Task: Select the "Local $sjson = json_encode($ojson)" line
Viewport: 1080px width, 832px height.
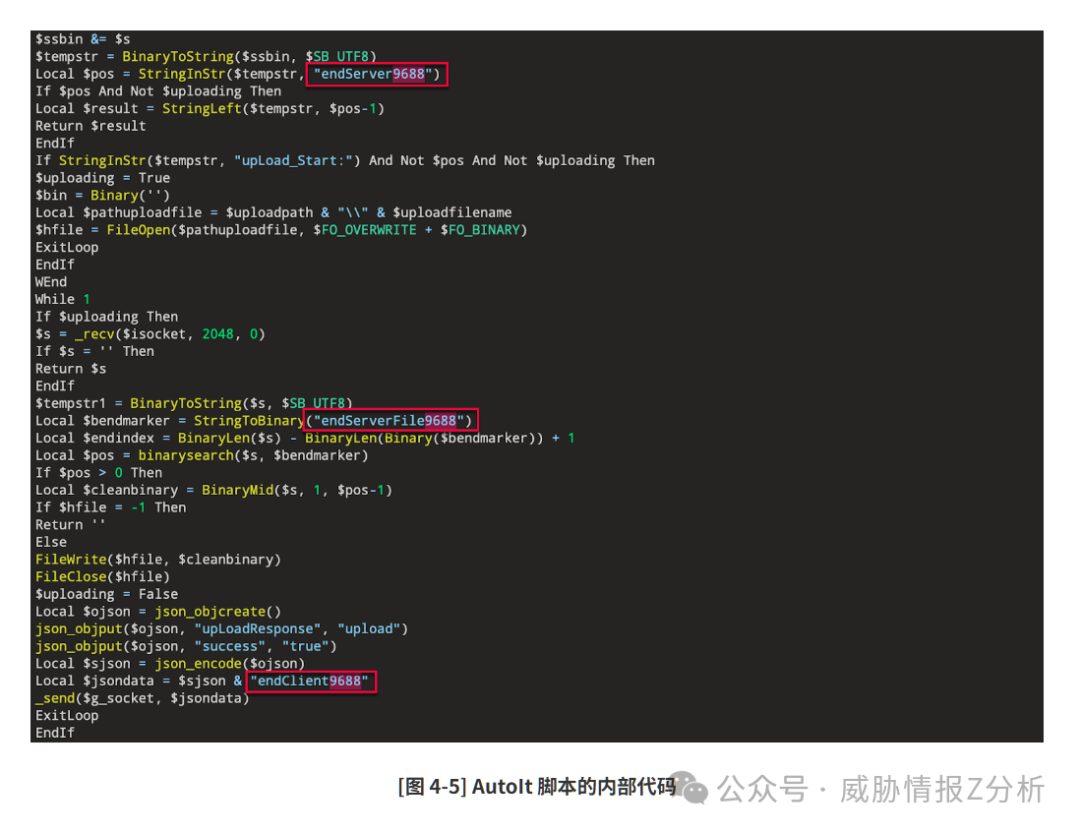Action: (170, 663)
